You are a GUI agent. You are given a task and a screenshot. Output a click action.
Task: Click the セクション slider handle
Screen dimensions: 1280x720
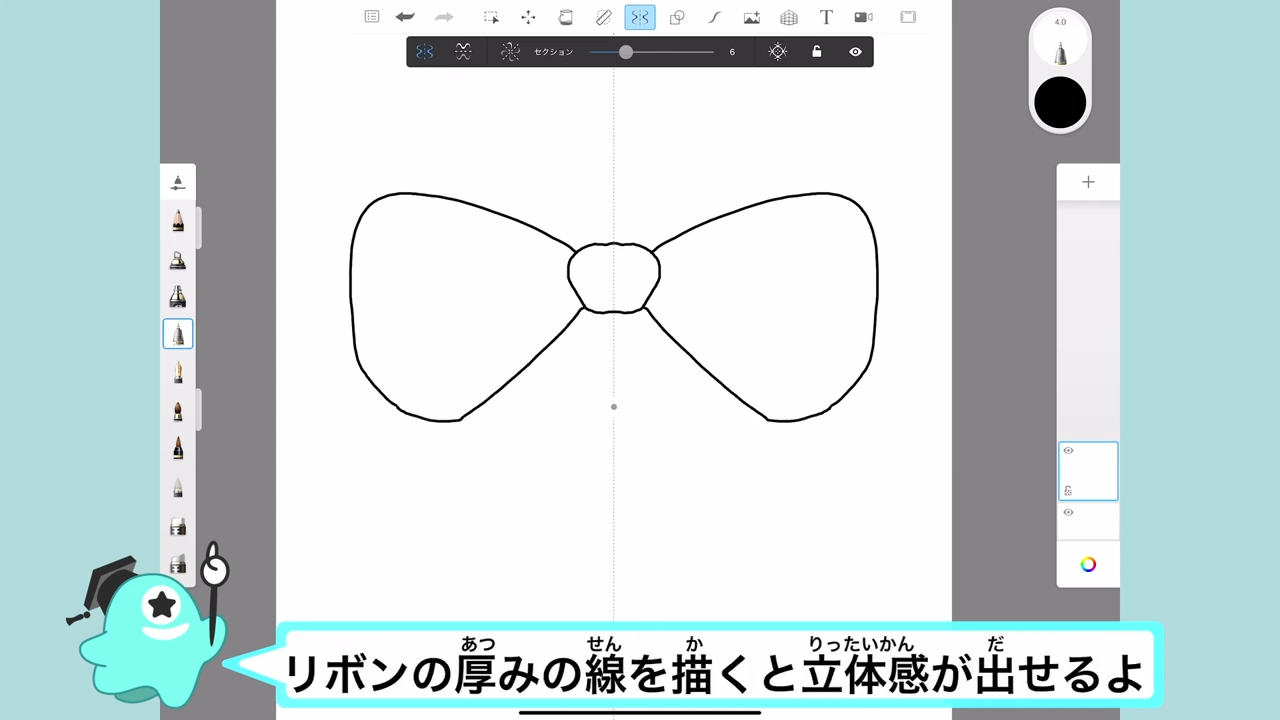[x=626, y=52]
